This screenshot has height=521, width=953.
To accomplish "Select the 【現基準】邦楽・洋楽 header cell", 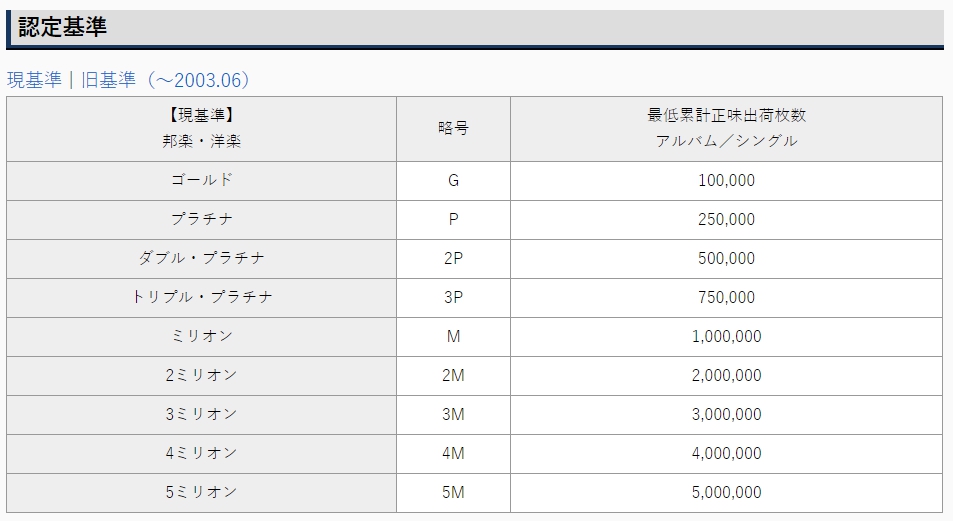I will [201, 128].
